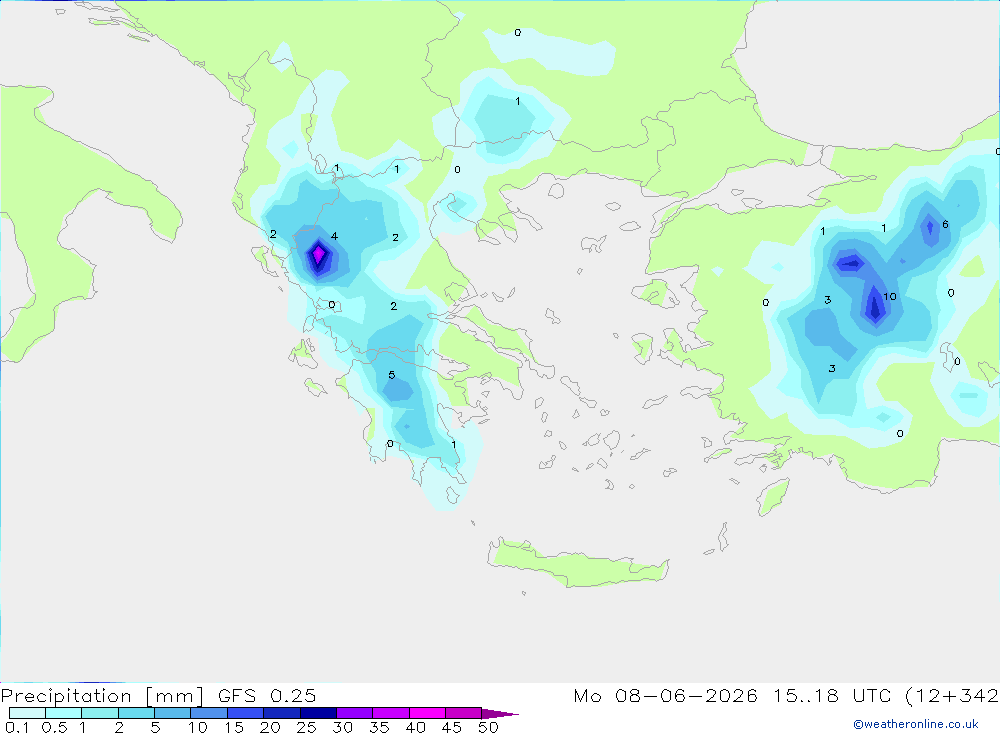Select the legend swatch between 10 and 15

tap(209, 713)
